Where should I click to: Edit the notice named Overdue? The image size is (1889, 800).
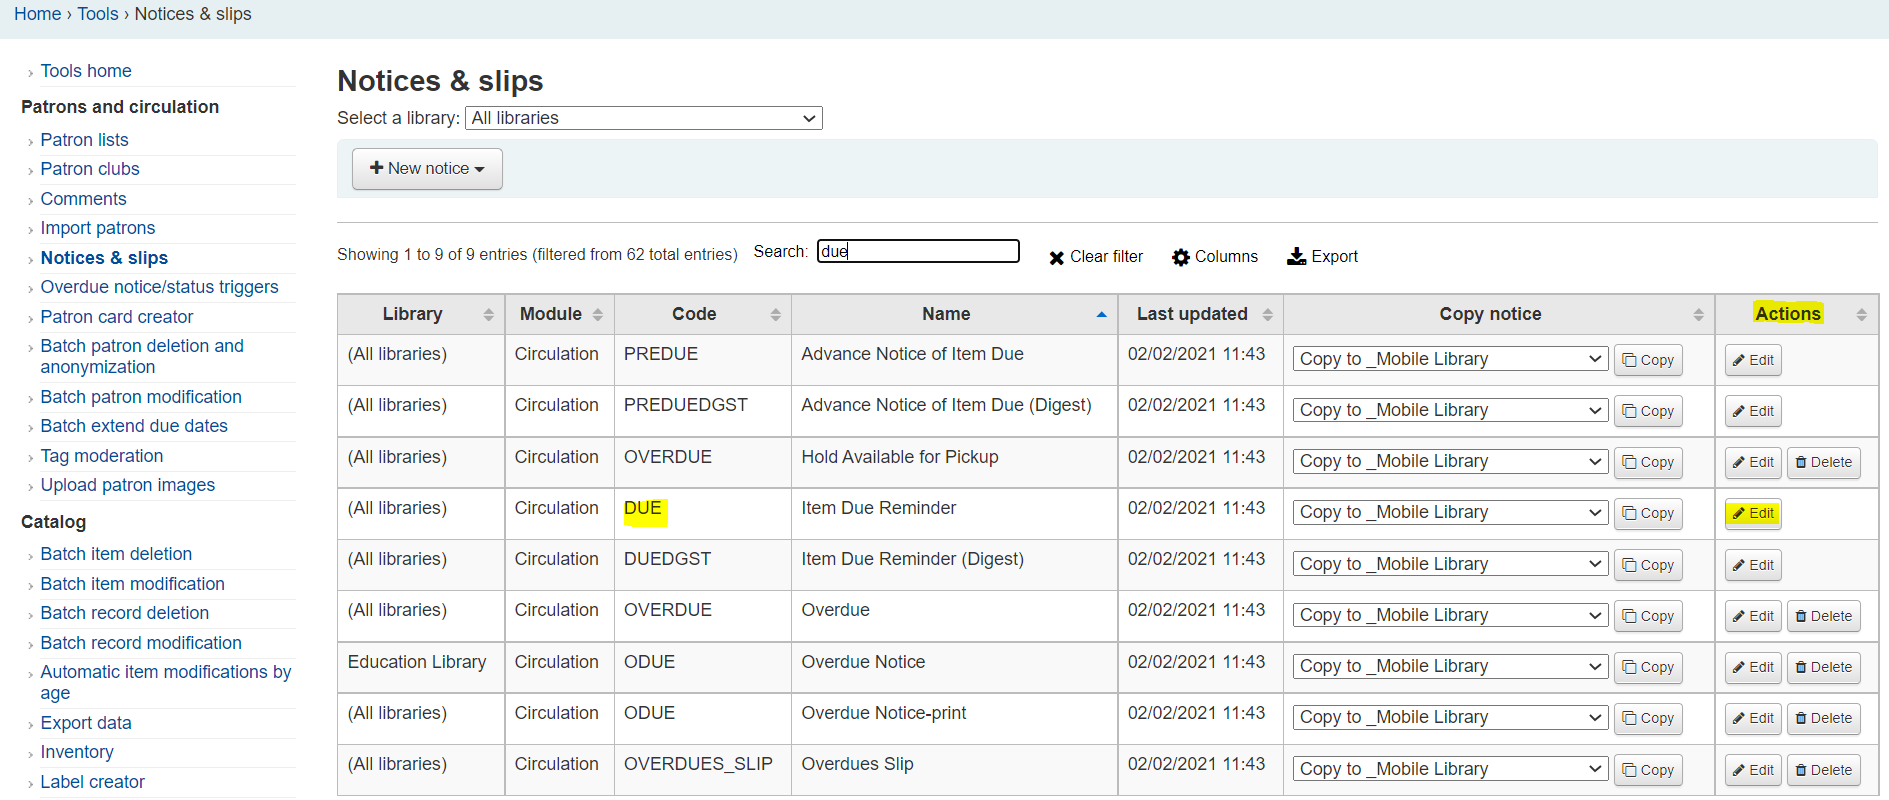[1753, 616]
